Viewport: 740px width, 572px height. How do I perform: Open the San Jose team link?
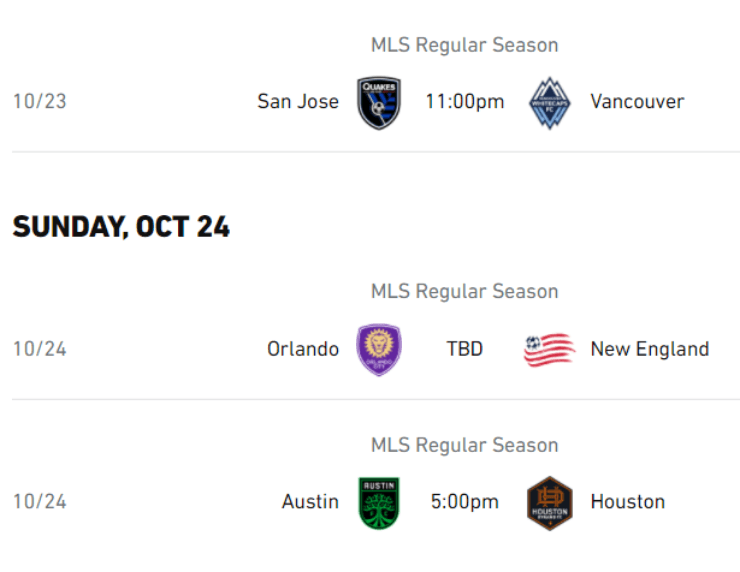click(x=298, y=102)
